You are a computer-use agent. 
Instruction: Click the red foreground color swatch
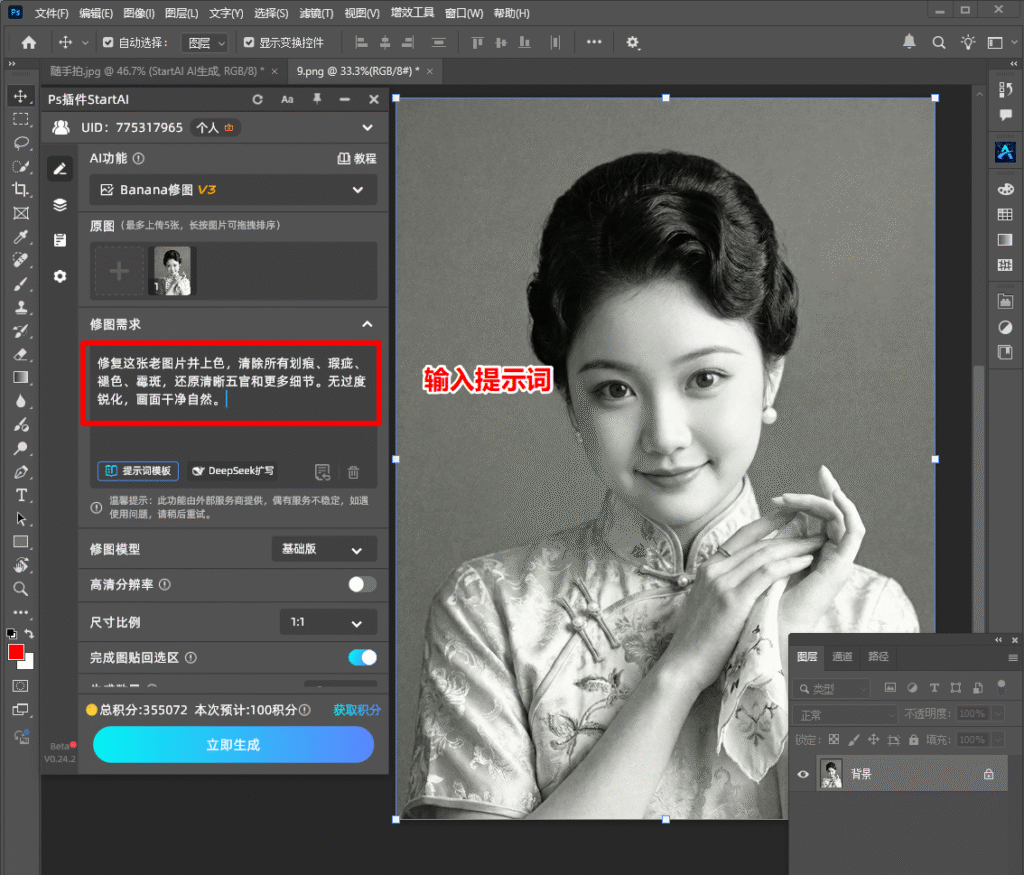16,652
